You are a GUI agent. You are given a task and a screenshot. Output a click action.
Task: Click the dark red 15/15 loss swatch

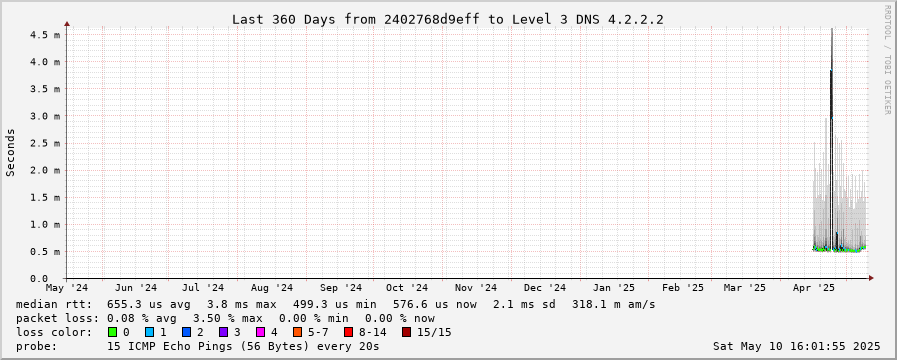tap(406, 332)
